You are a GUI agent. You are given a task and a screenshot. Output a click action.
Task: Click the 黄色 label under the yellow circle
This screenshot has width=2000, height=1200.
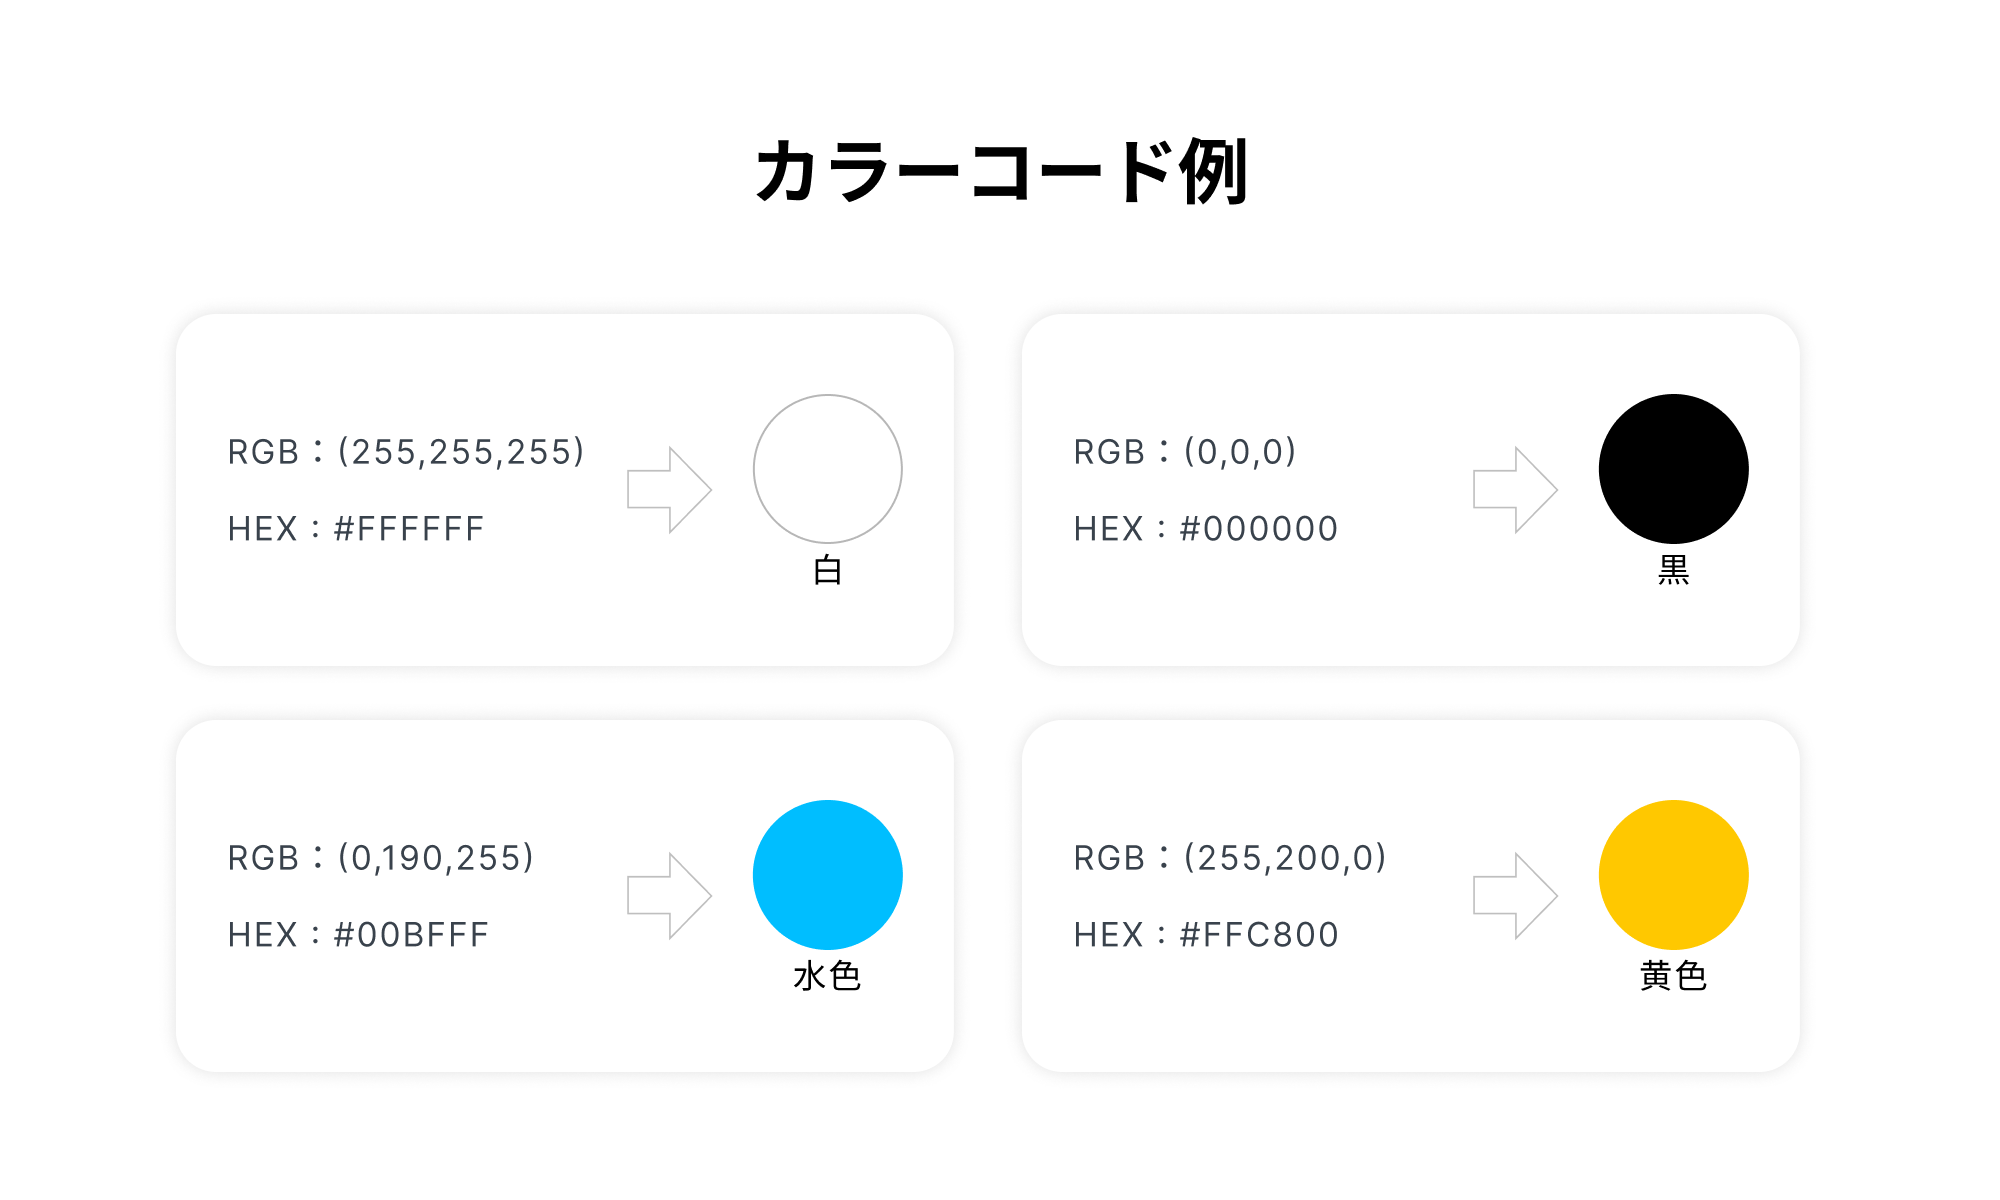(x=1673, y=976)
